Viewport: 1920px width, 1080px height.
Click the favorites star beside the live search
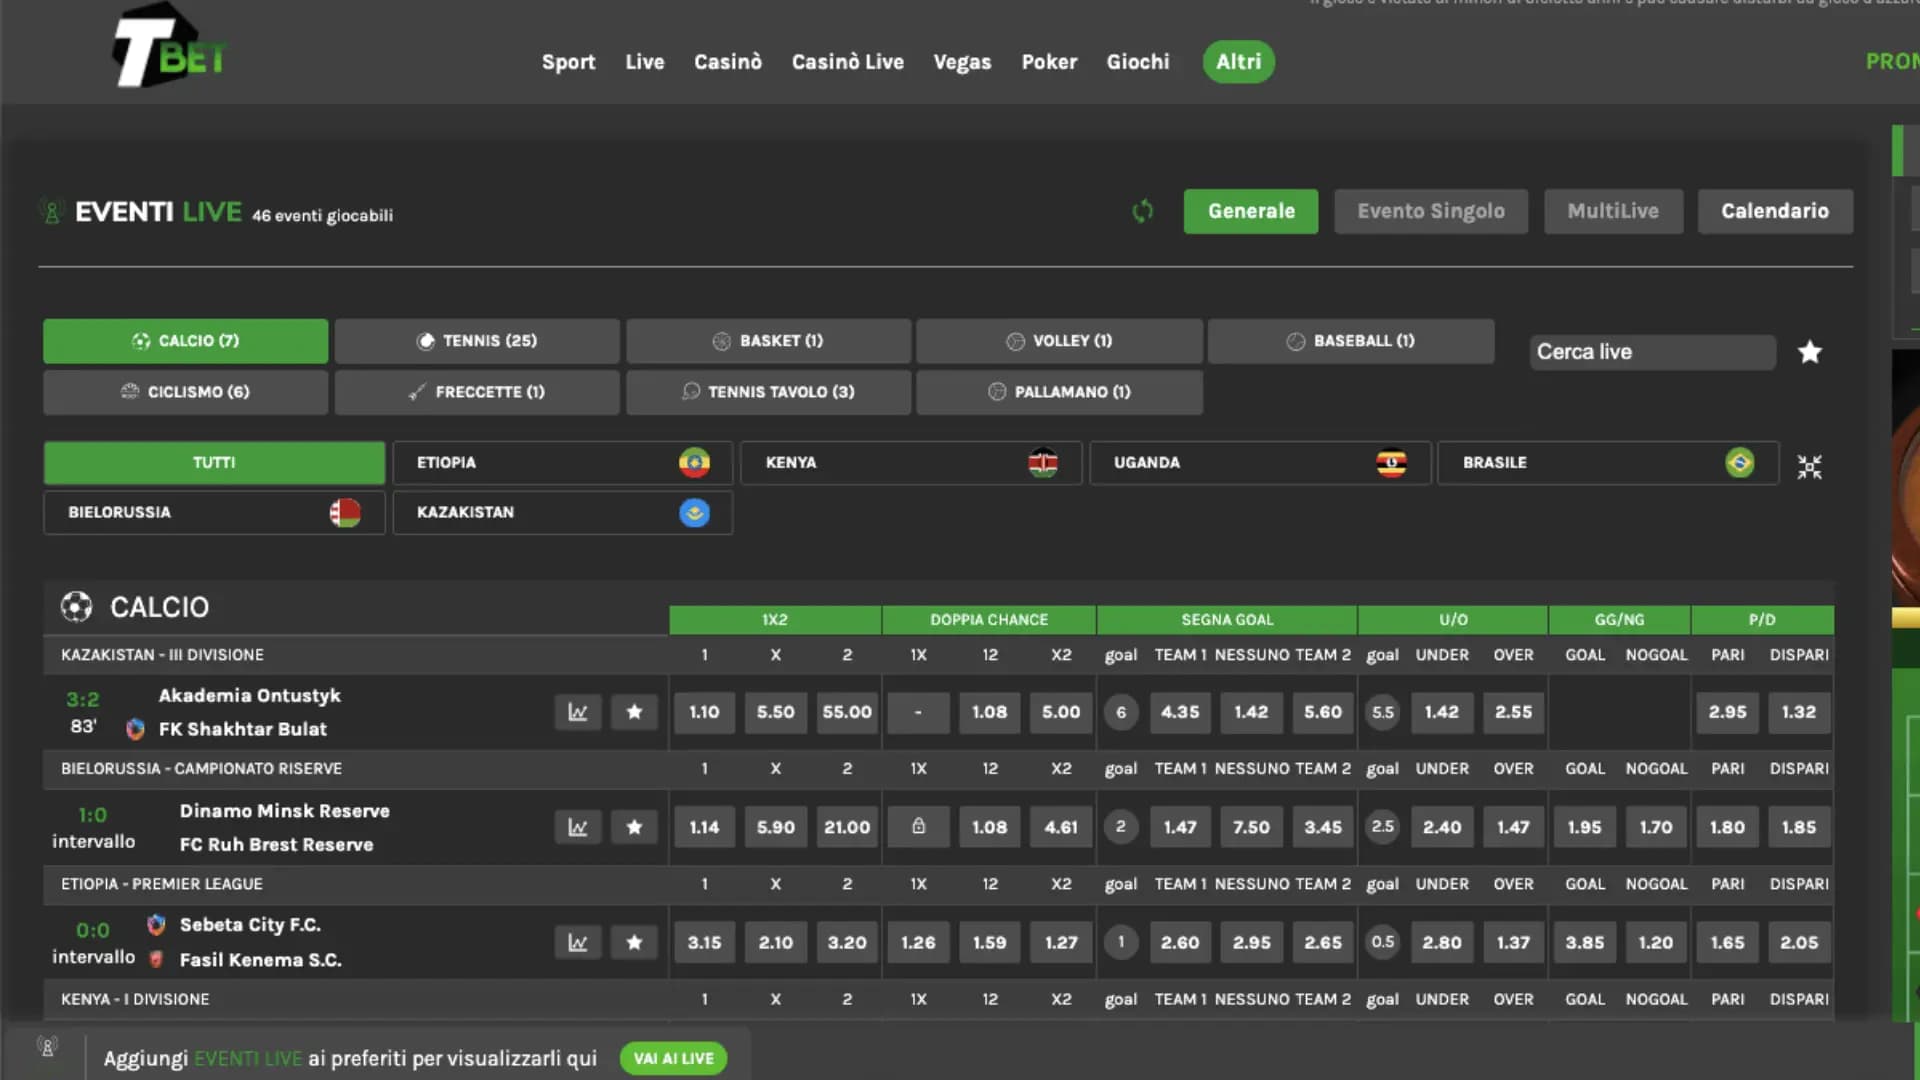(1810, 352)
